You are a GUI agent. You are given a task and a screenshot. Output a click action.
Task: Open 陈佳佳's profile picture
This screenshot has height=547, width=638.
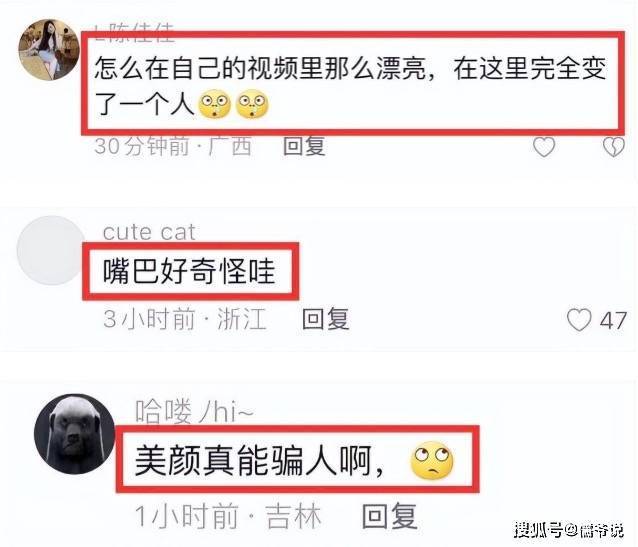click(x=49, y=50)
